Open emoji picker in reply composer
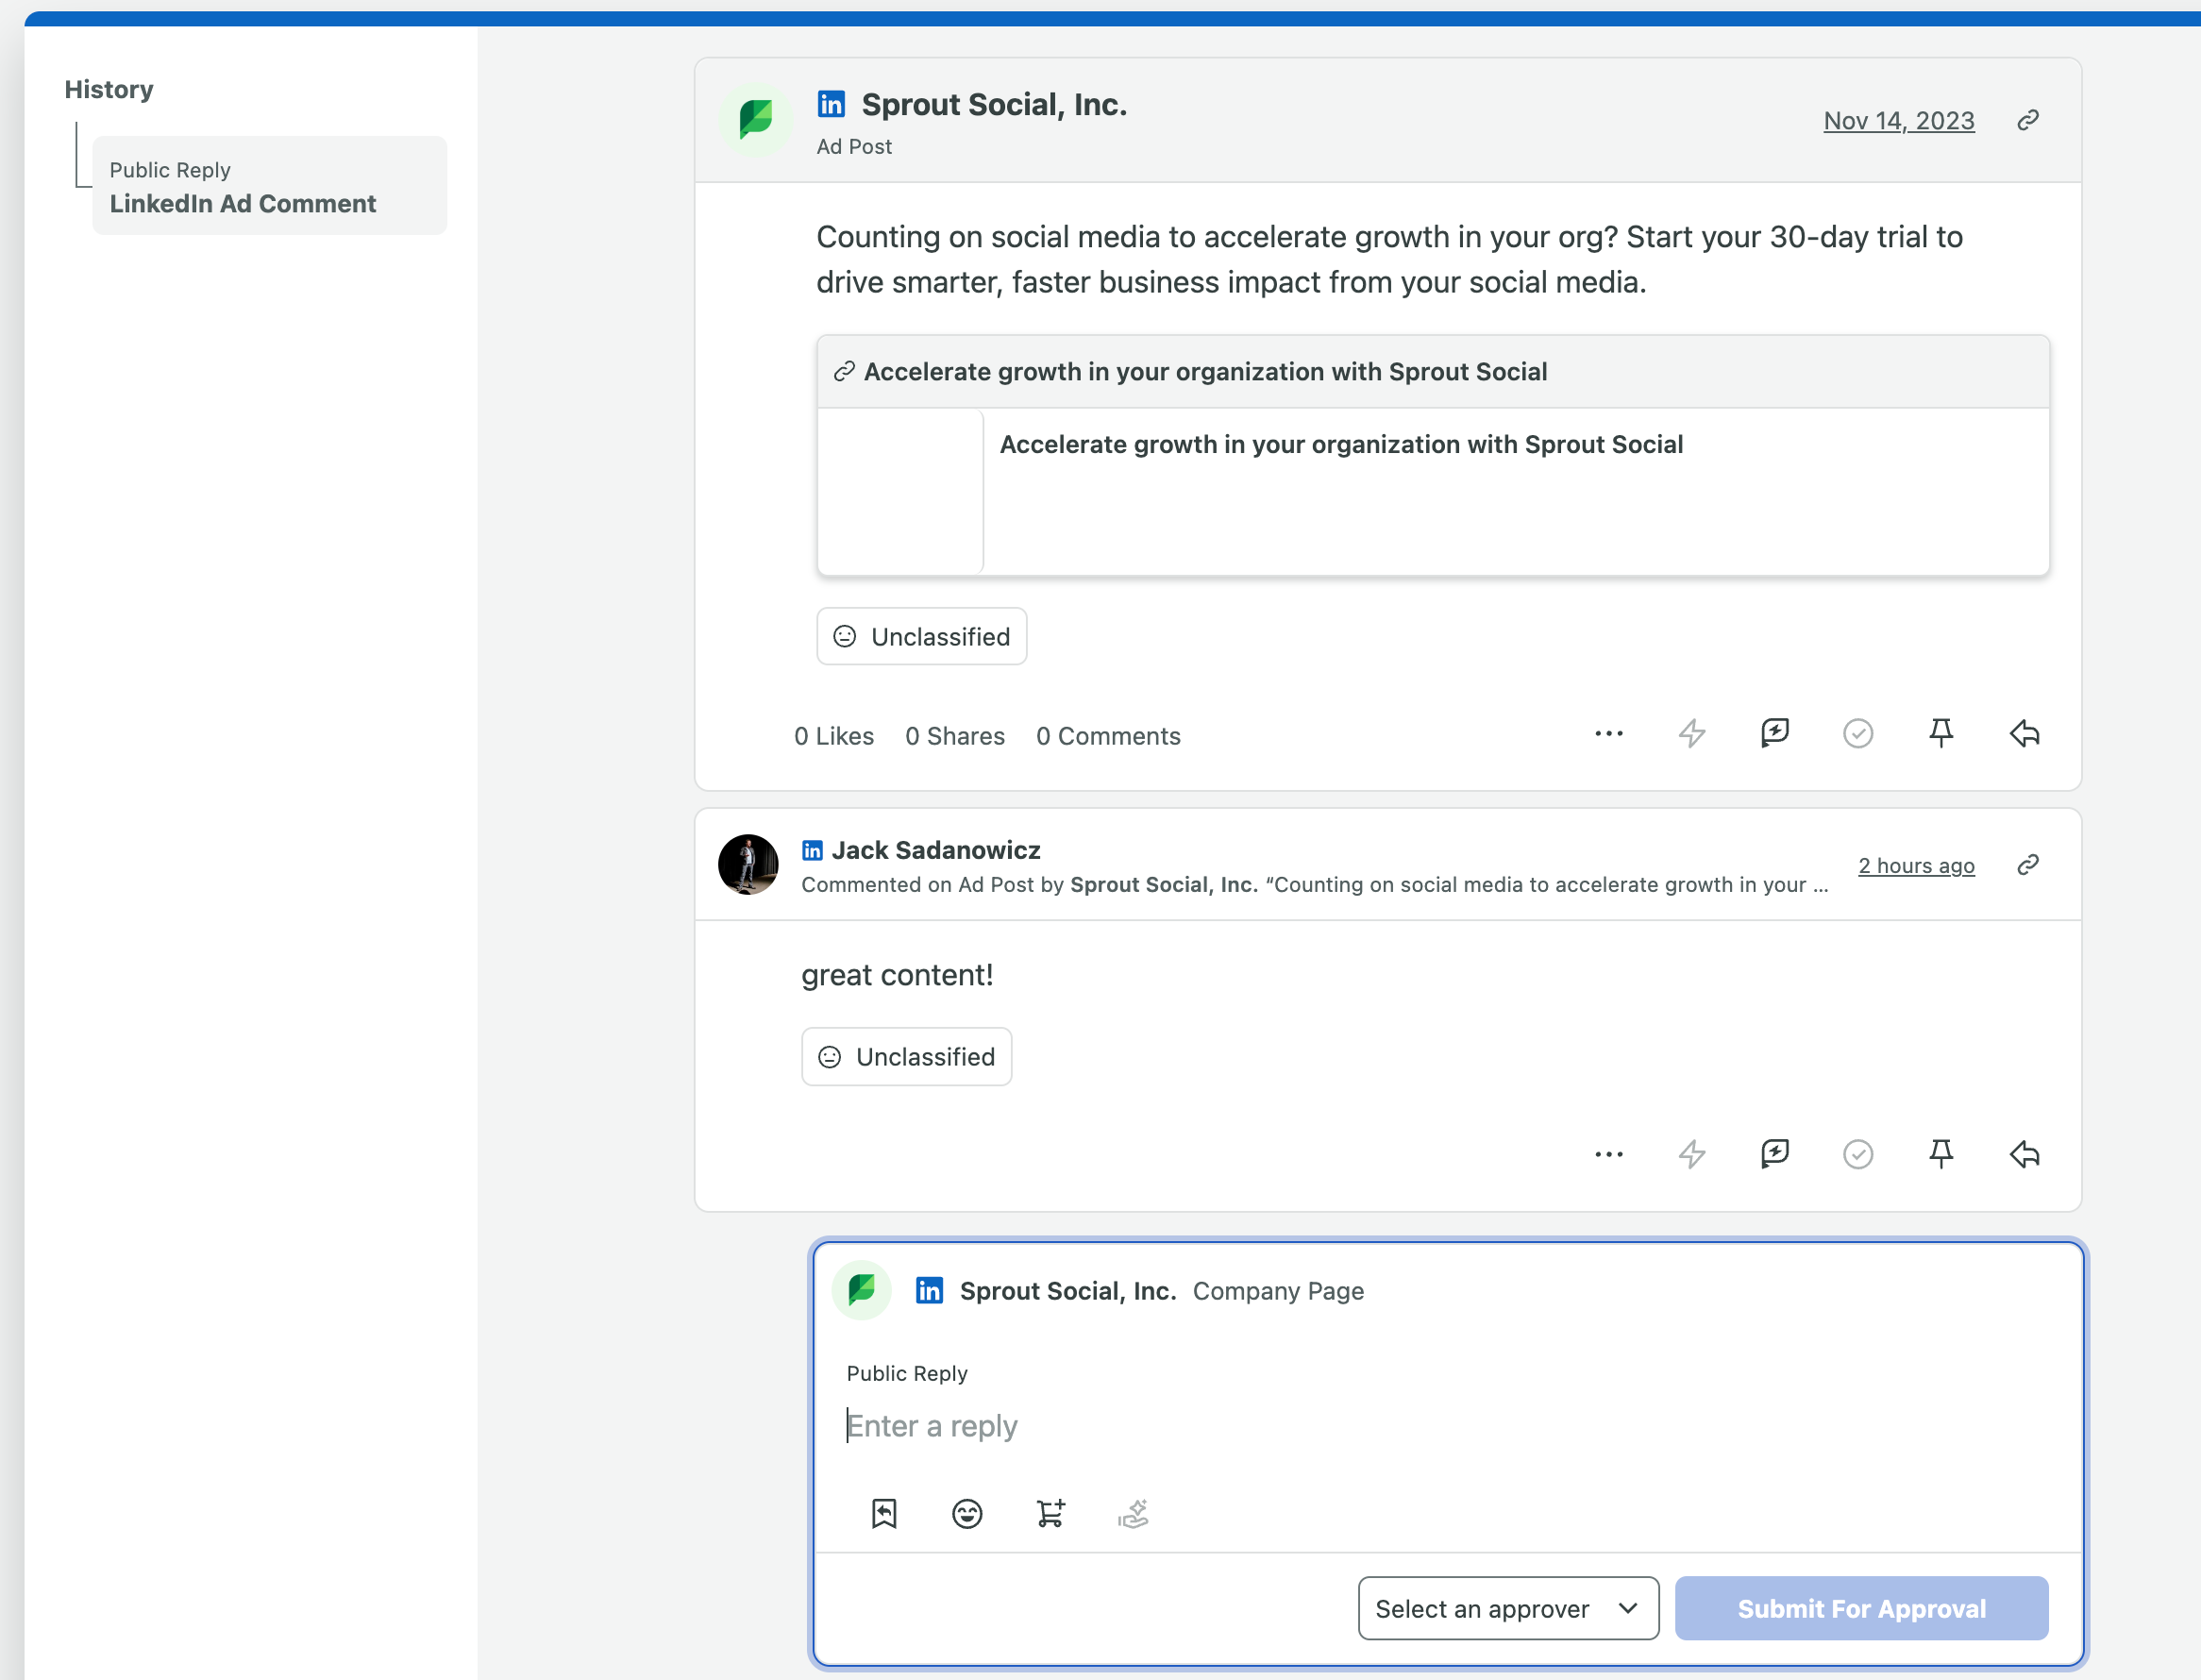This screenshot has height=1680, width=2201. click(x=967, y=1514)
